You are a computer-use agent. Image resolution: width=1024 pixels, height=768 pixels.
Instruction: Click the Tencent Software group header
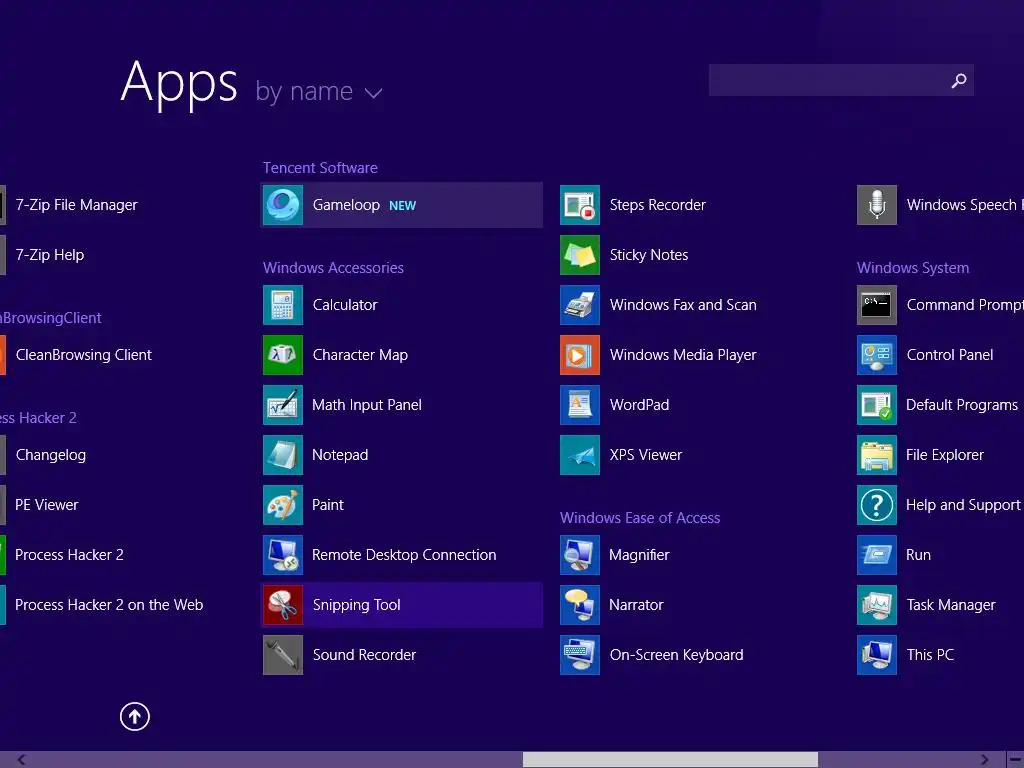tap(320, 168)
